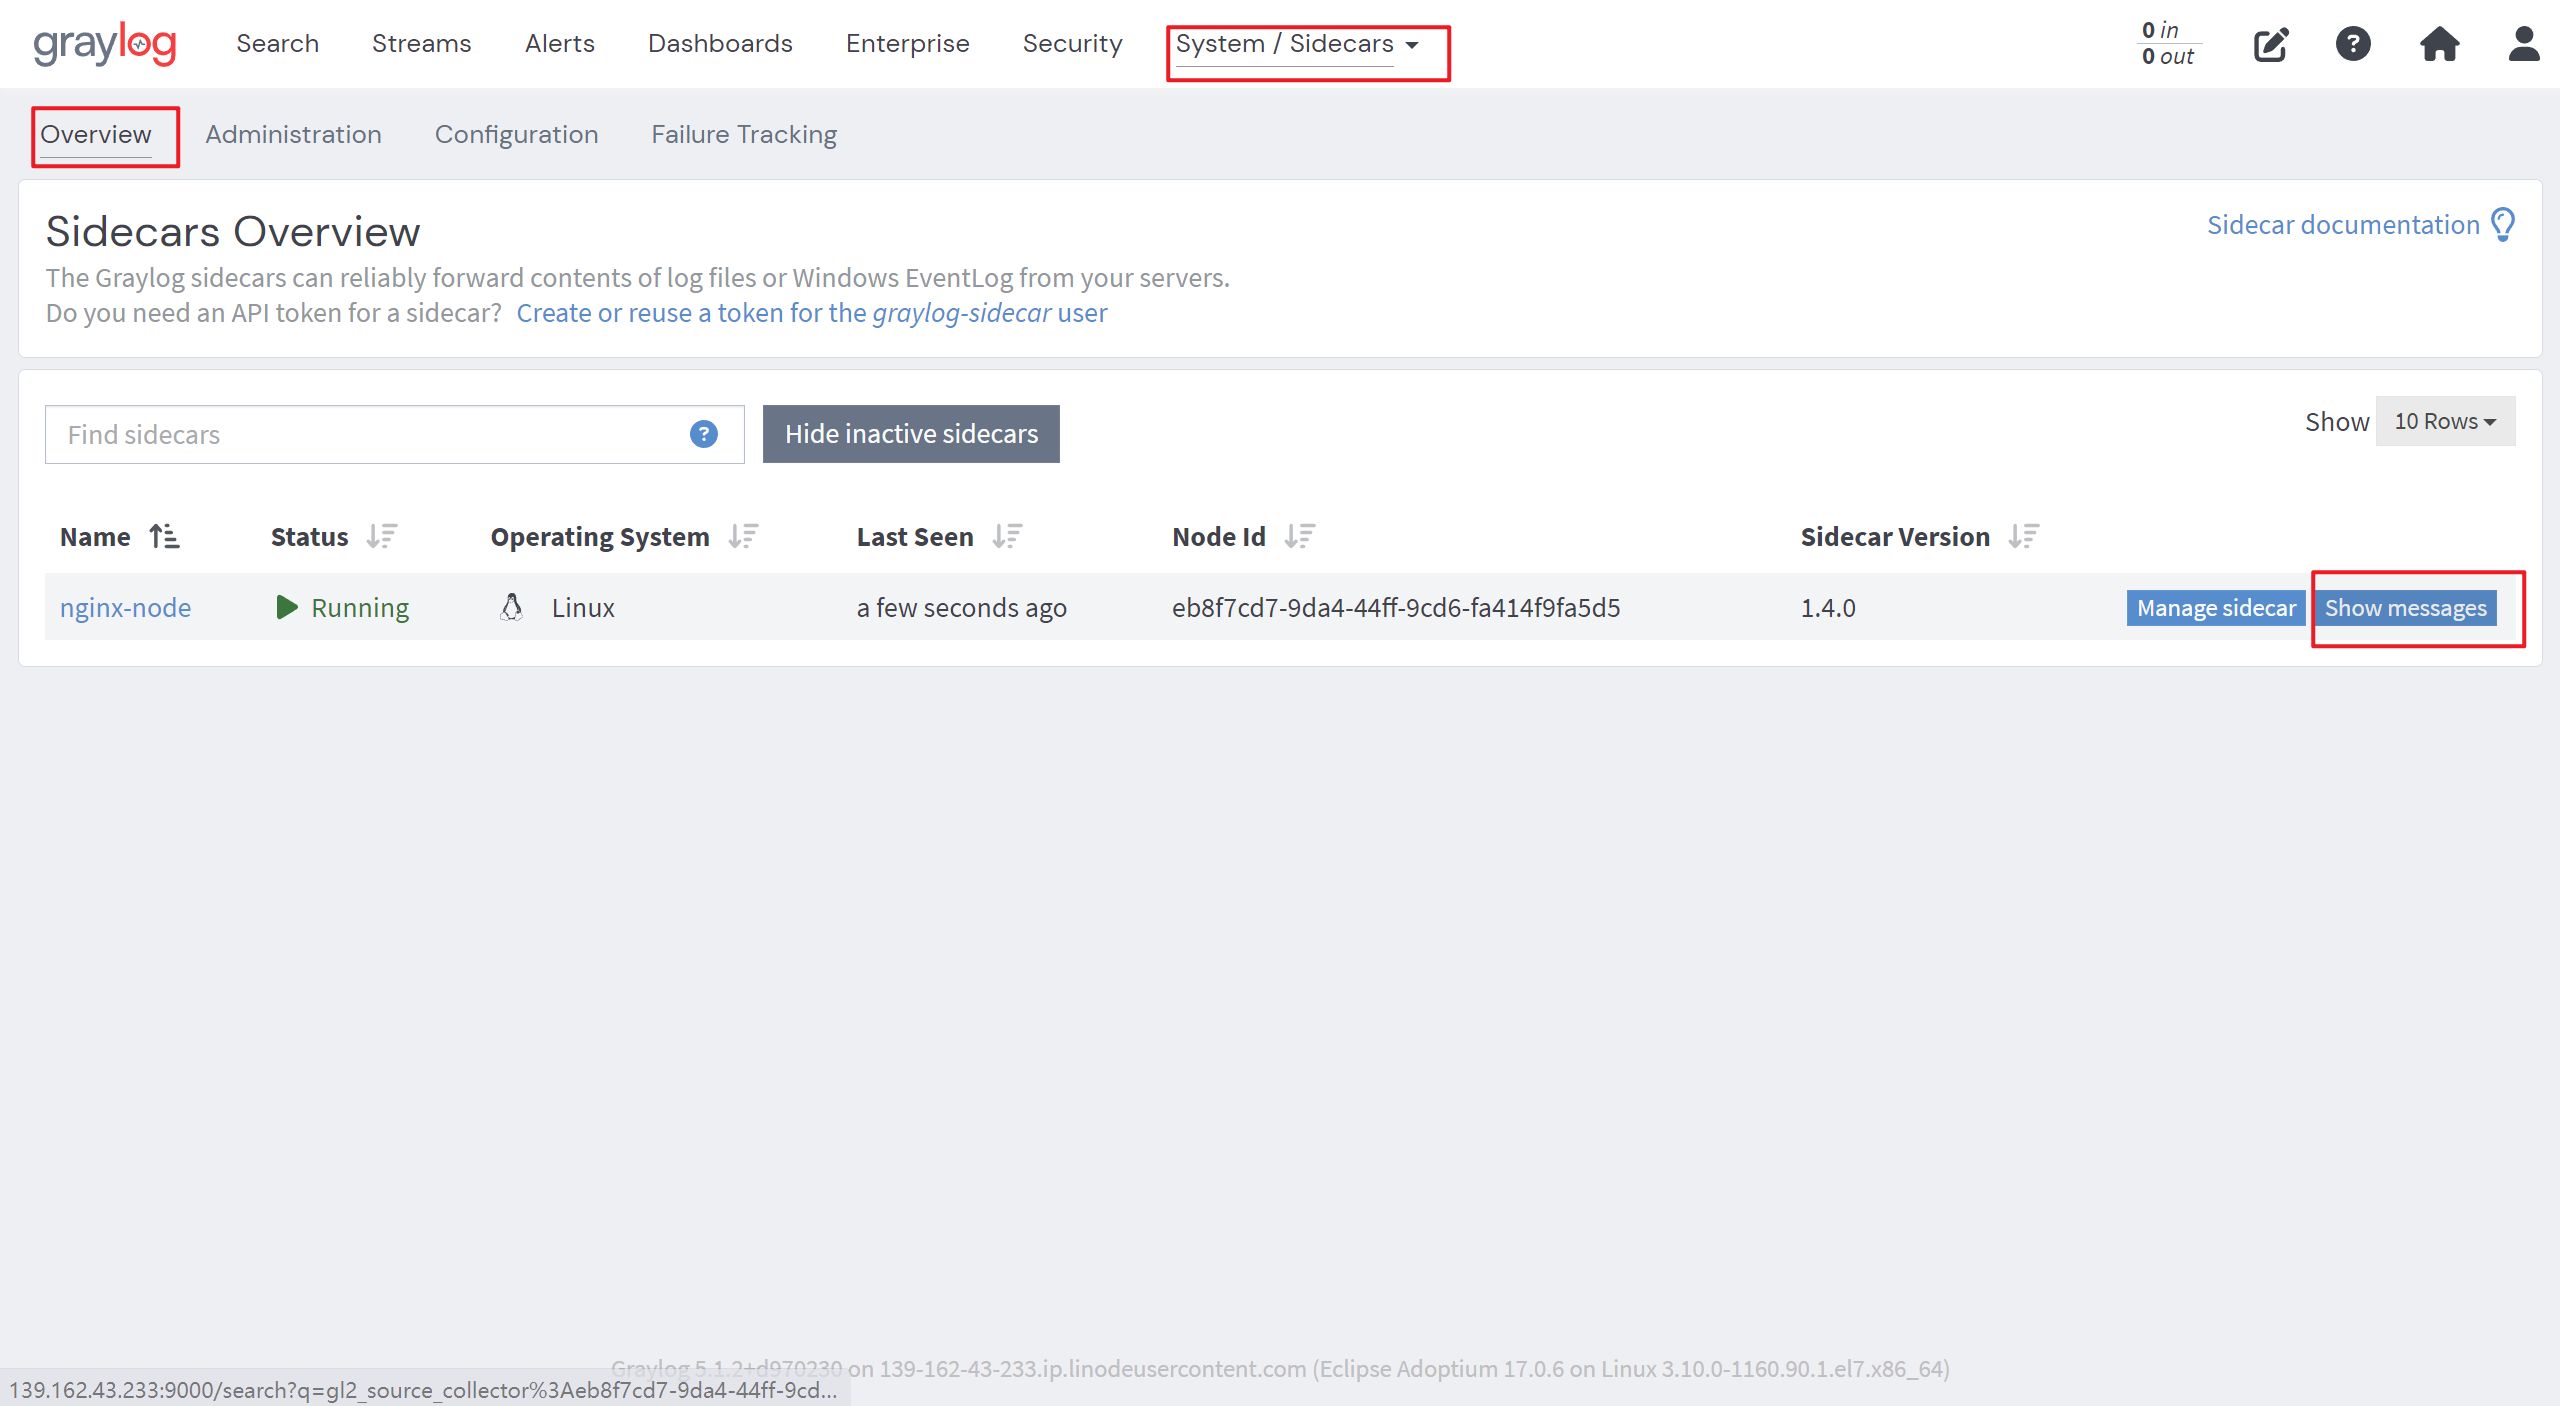Image resolution: width=2560 pixels, height=1406 pixels.
Task: Sort by Last Seen icon
Action: [x=1007, y=537]
